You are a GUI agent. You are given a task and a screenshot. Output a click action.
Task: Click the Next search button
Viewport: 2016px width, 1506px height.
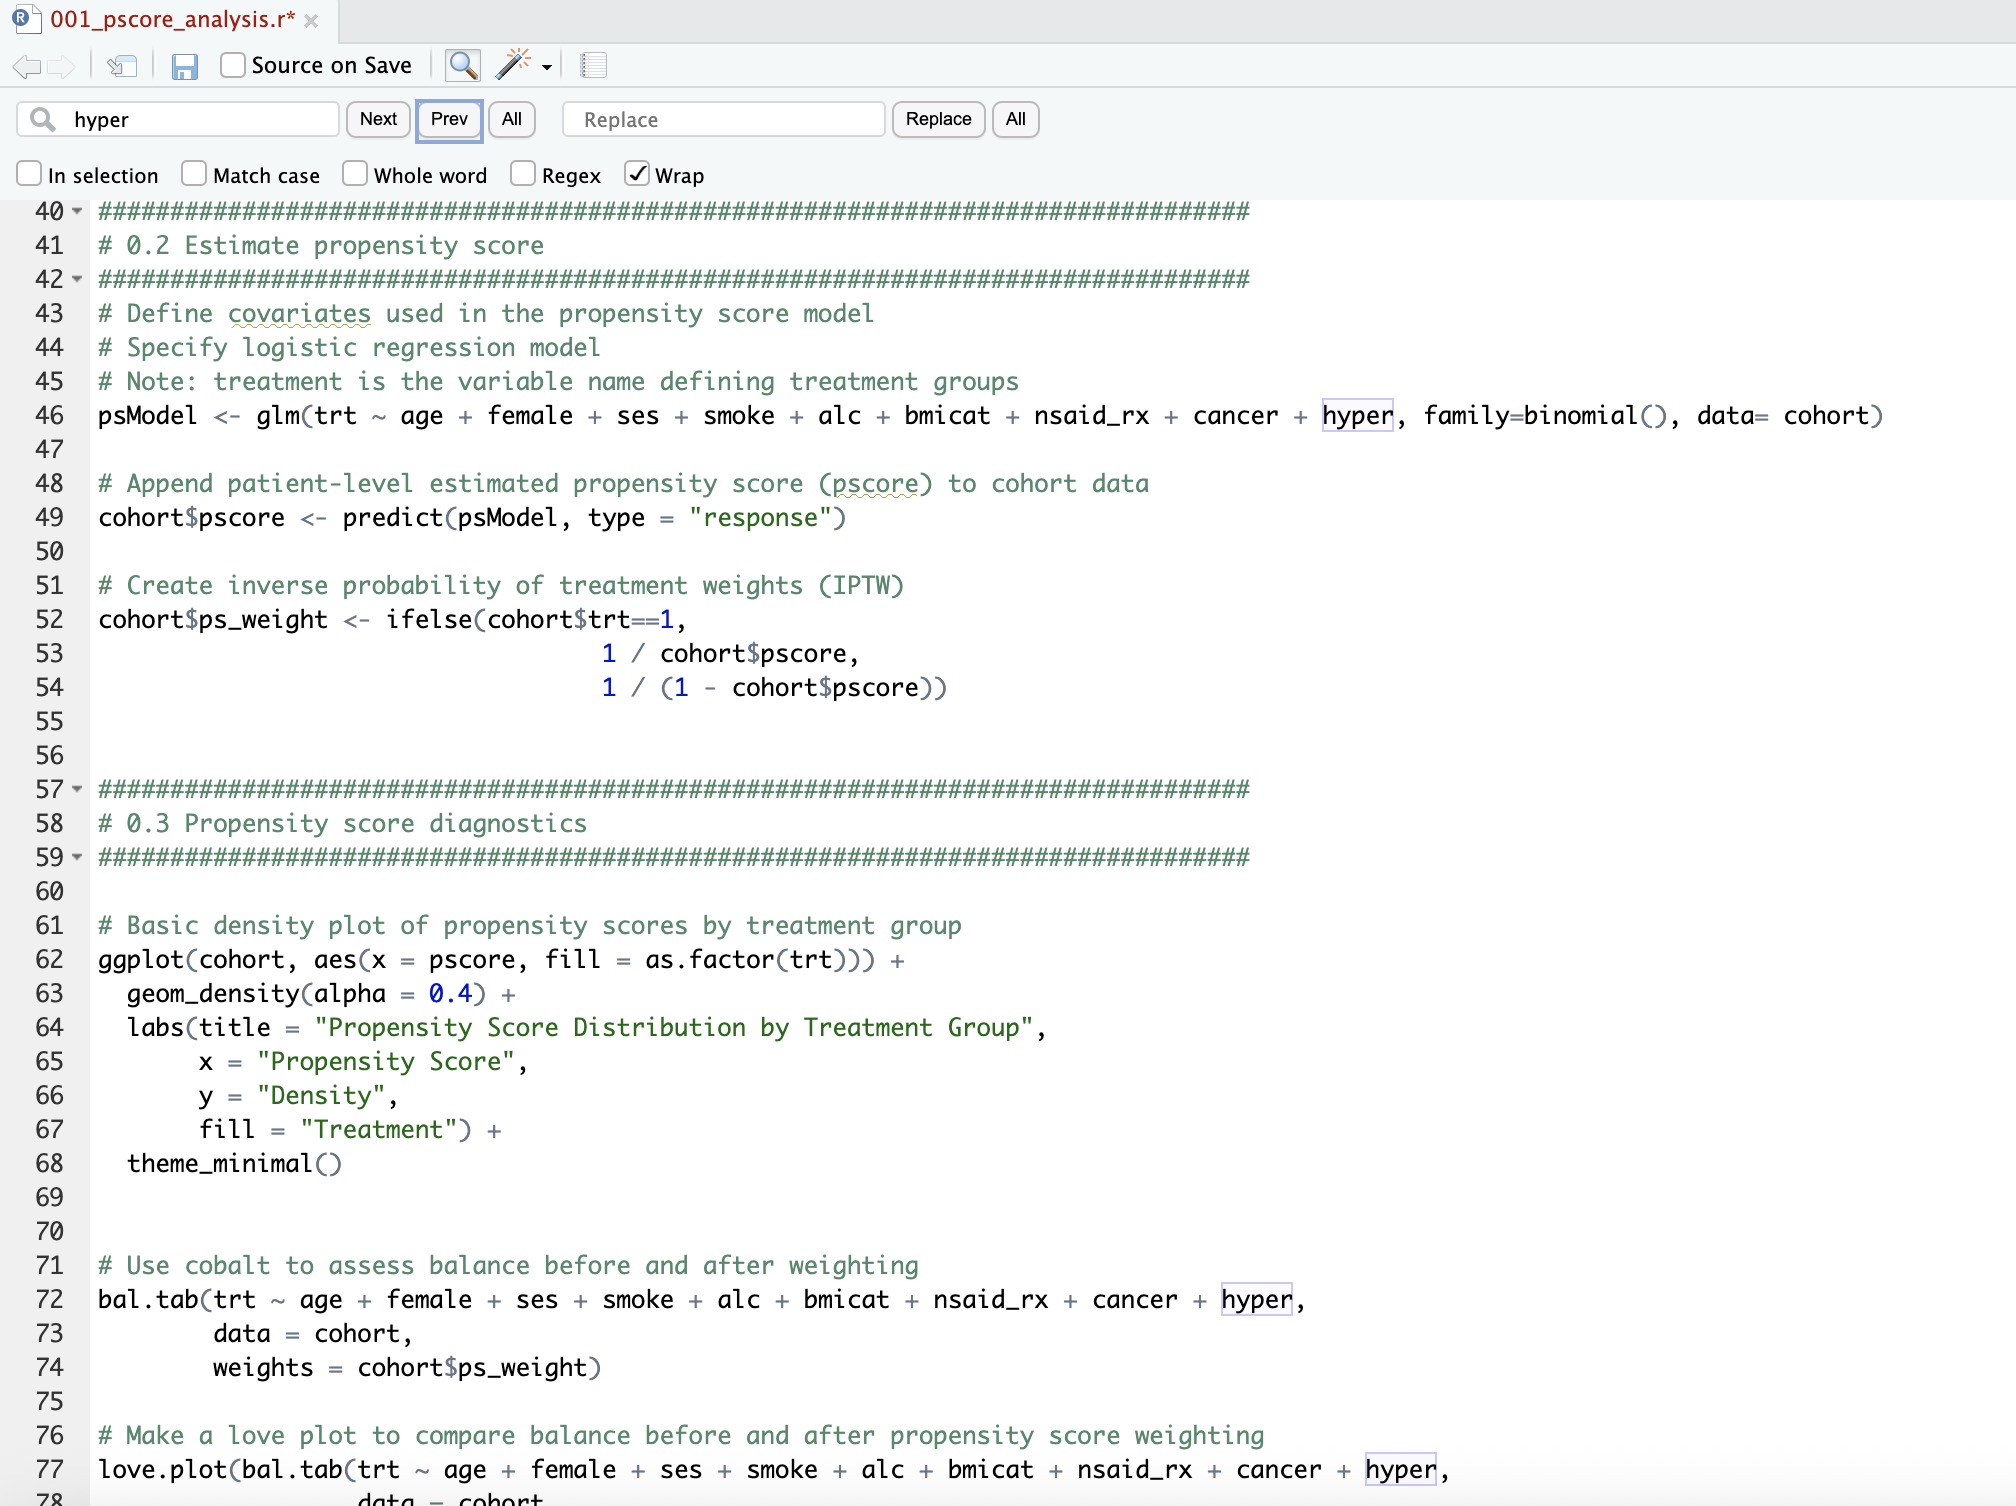(x=378, y=119)
